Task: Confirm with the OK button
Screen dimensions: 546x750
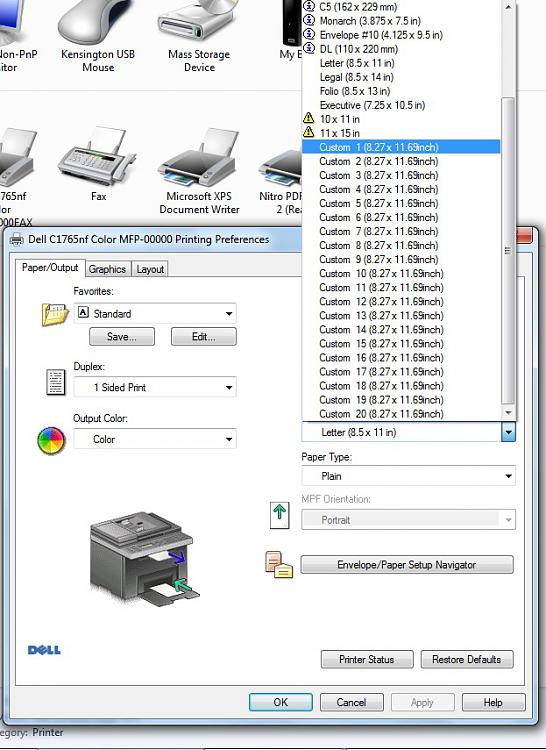Action: [x=281, y=702]
